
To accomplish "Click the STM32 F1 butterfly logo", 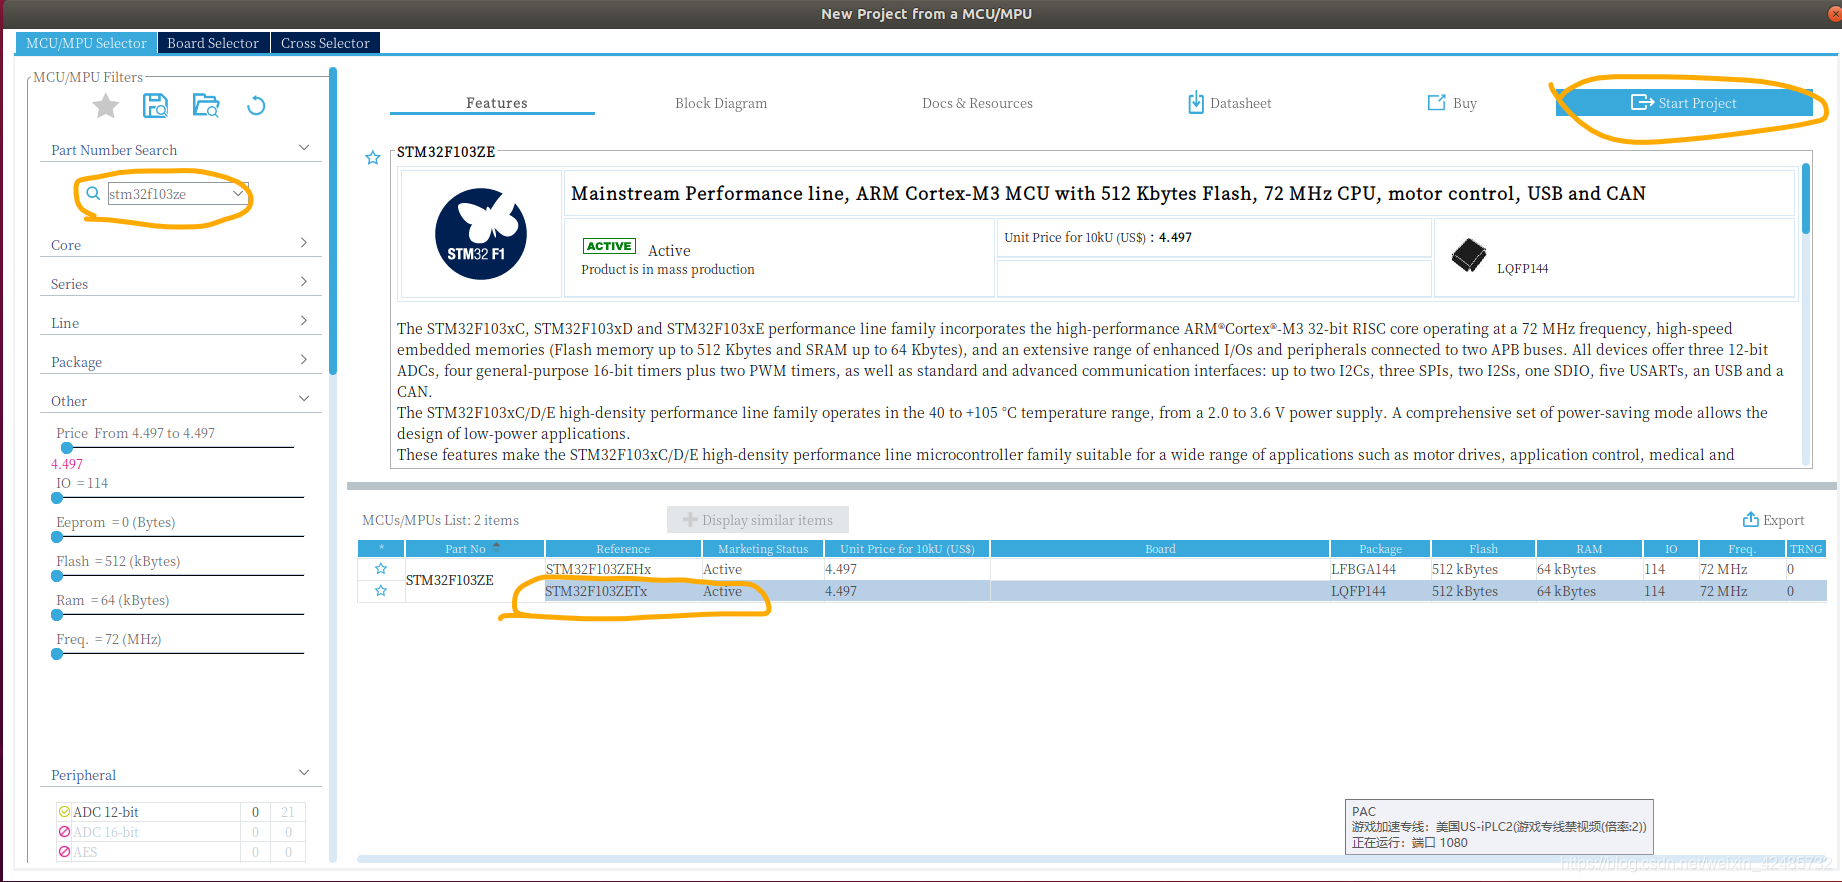I will 481,234.
